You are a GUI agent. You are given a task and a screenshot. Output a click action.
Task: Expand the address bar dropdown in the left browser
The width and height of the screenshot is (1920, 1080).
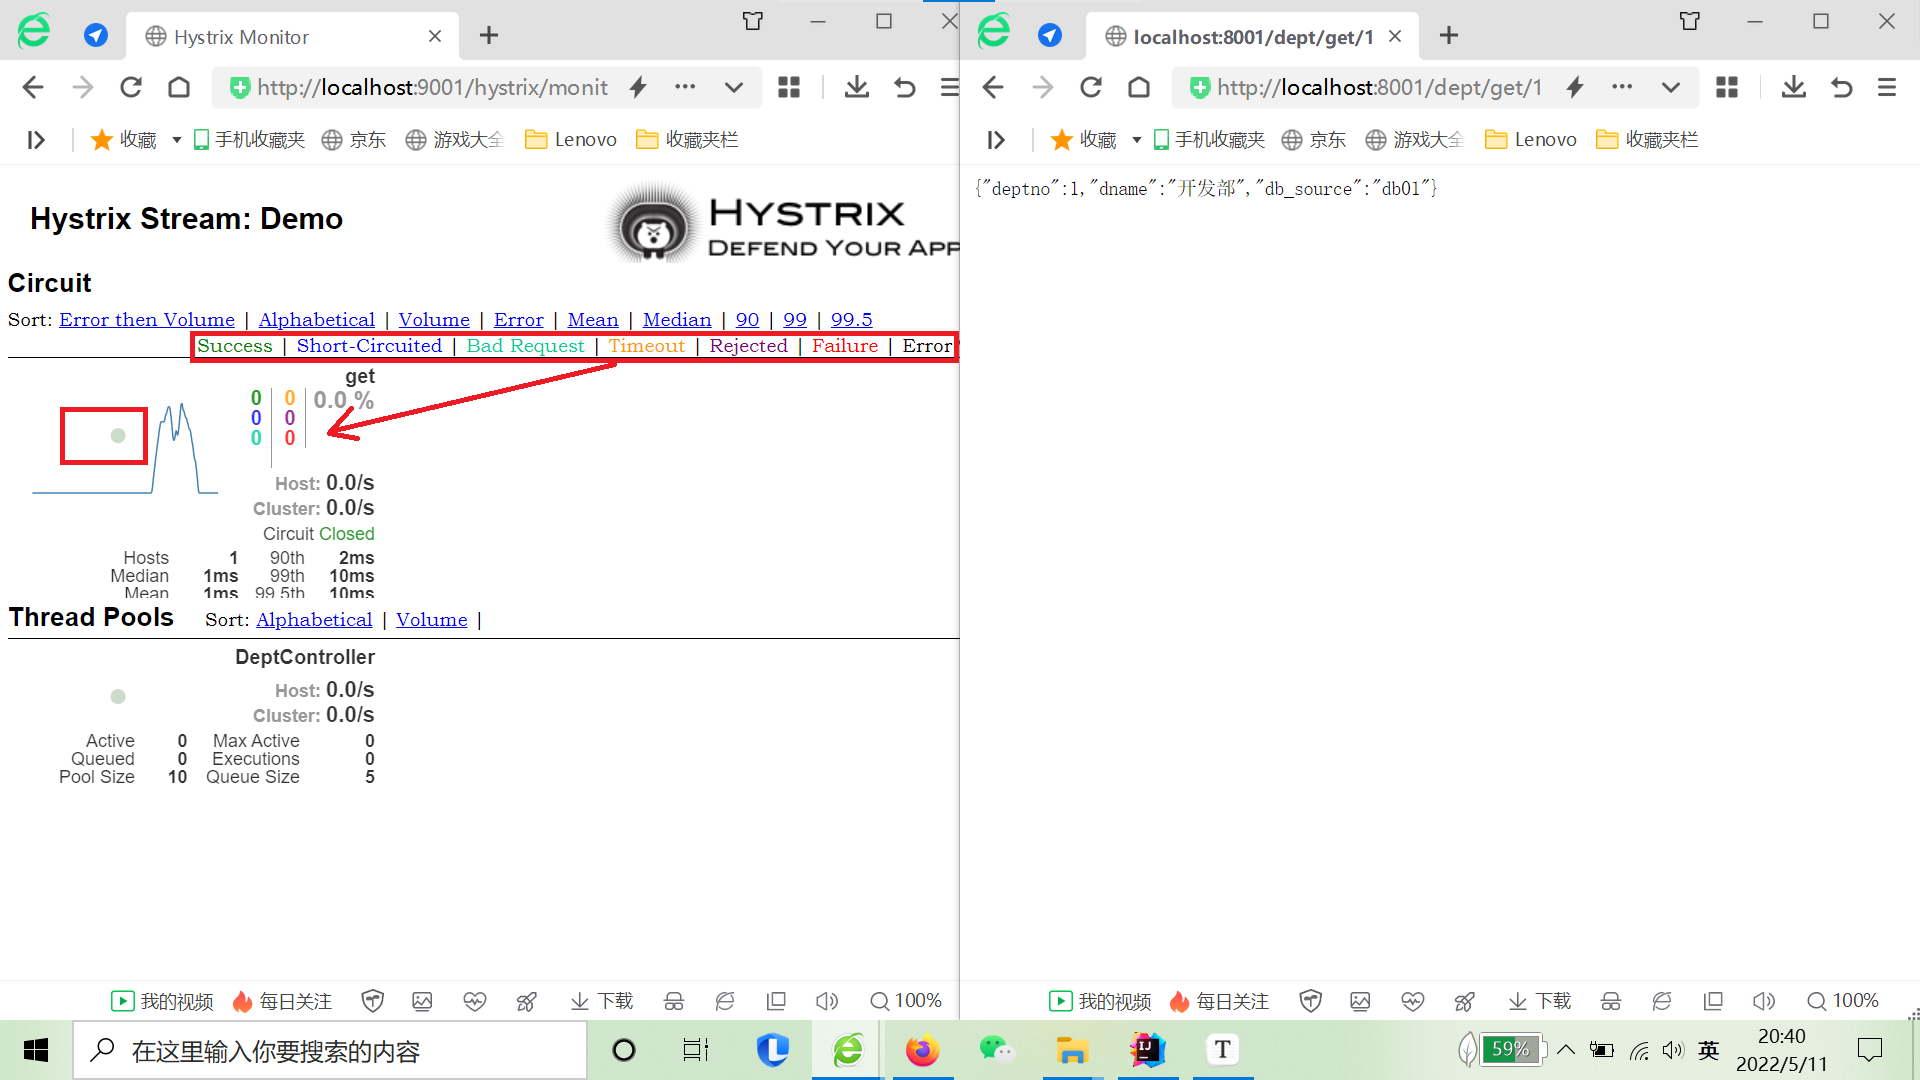point(733,88)
